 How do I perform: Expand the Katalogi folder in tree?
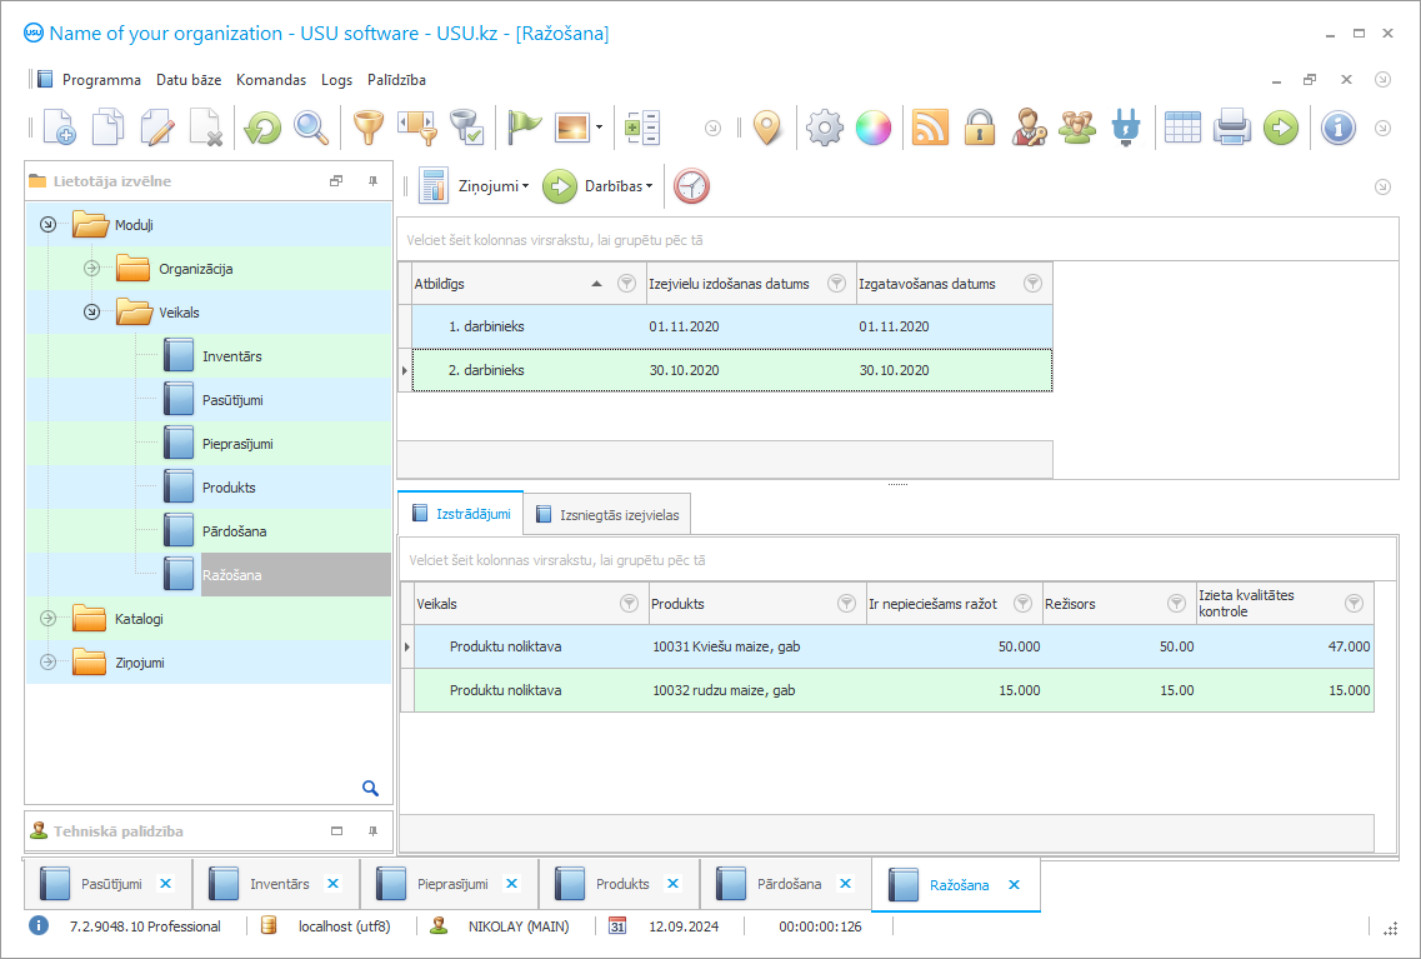click(48, 619)
